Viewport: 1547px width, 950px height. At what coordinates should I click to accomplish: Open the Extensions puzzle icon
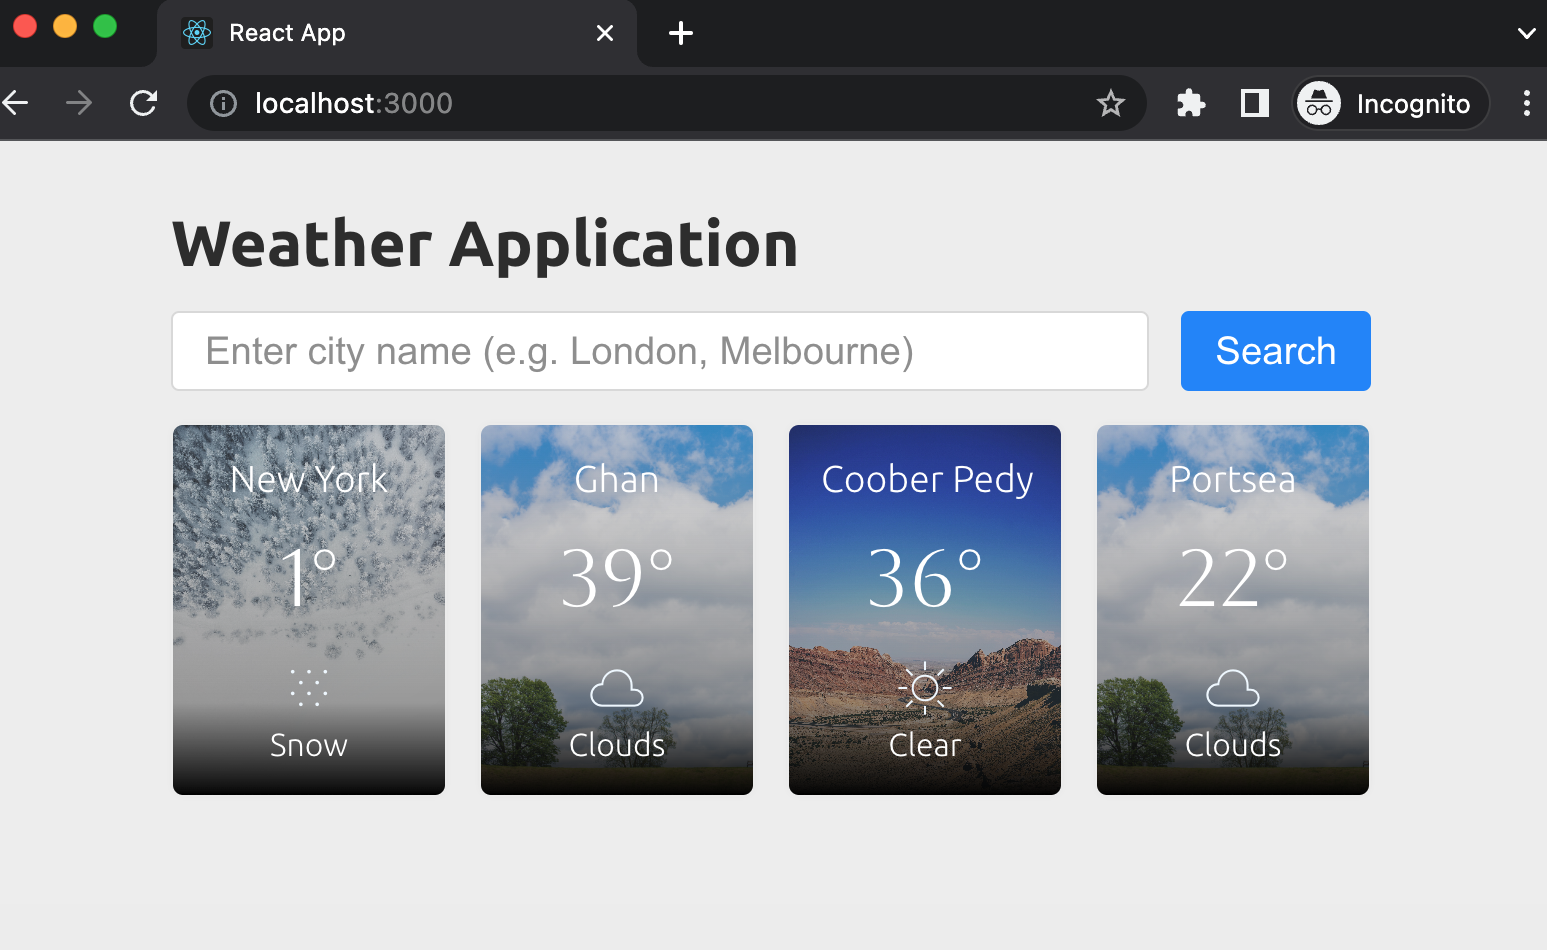(1190, 103)
